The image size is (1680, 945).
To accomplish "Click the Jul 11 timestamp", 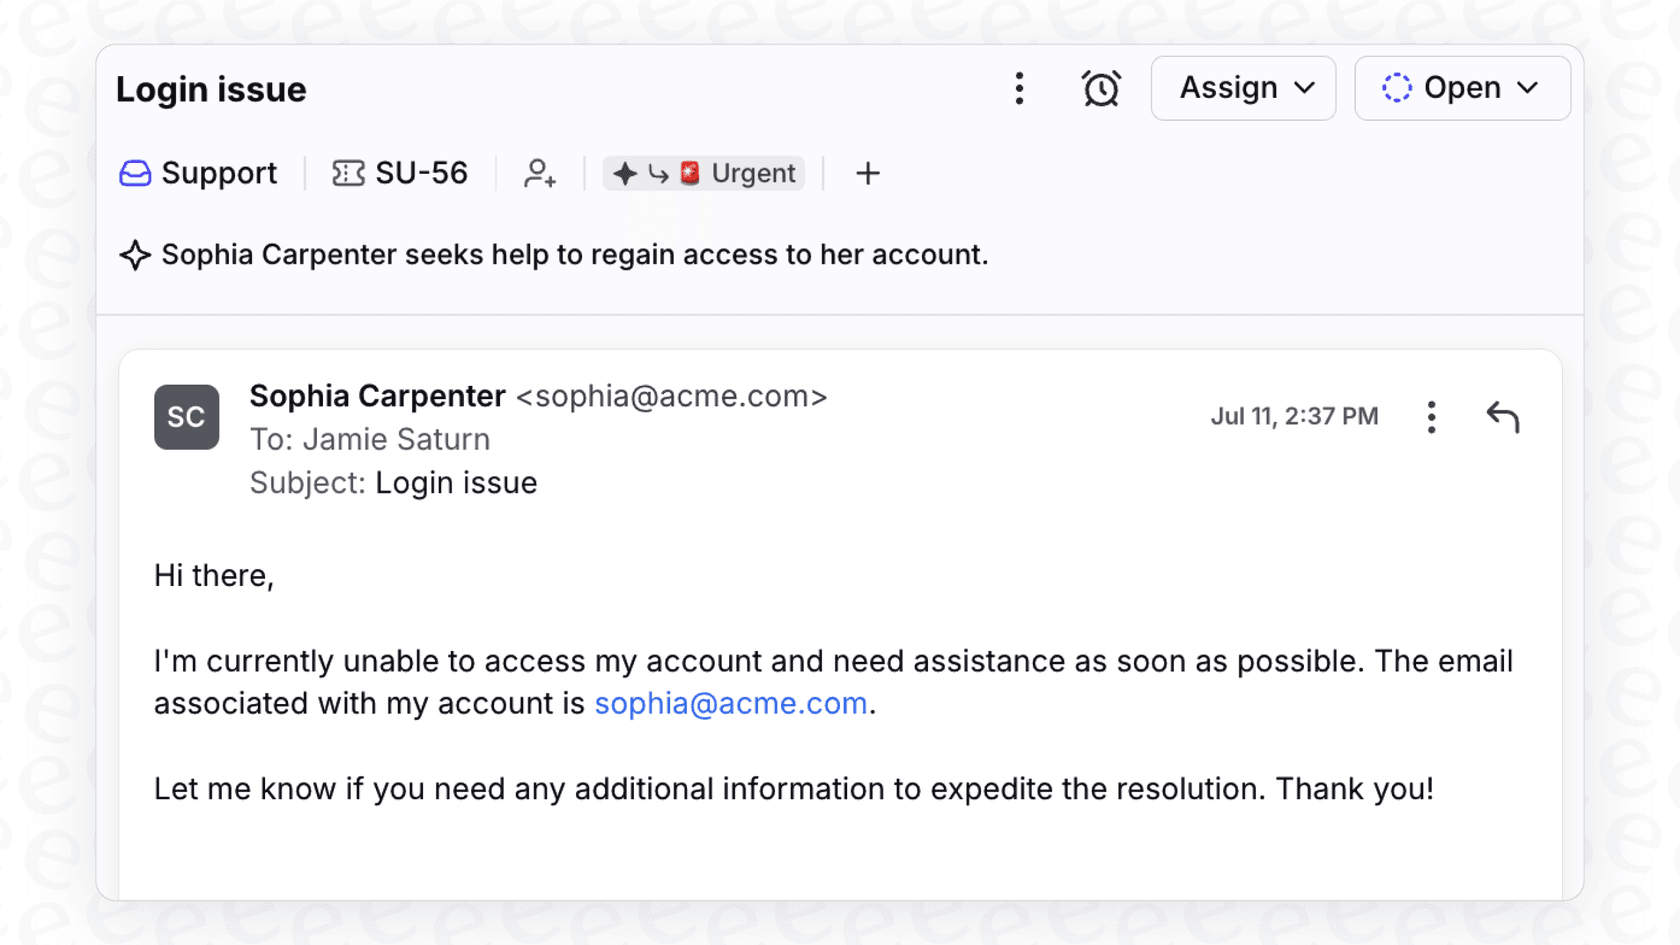I will 1295,416.
